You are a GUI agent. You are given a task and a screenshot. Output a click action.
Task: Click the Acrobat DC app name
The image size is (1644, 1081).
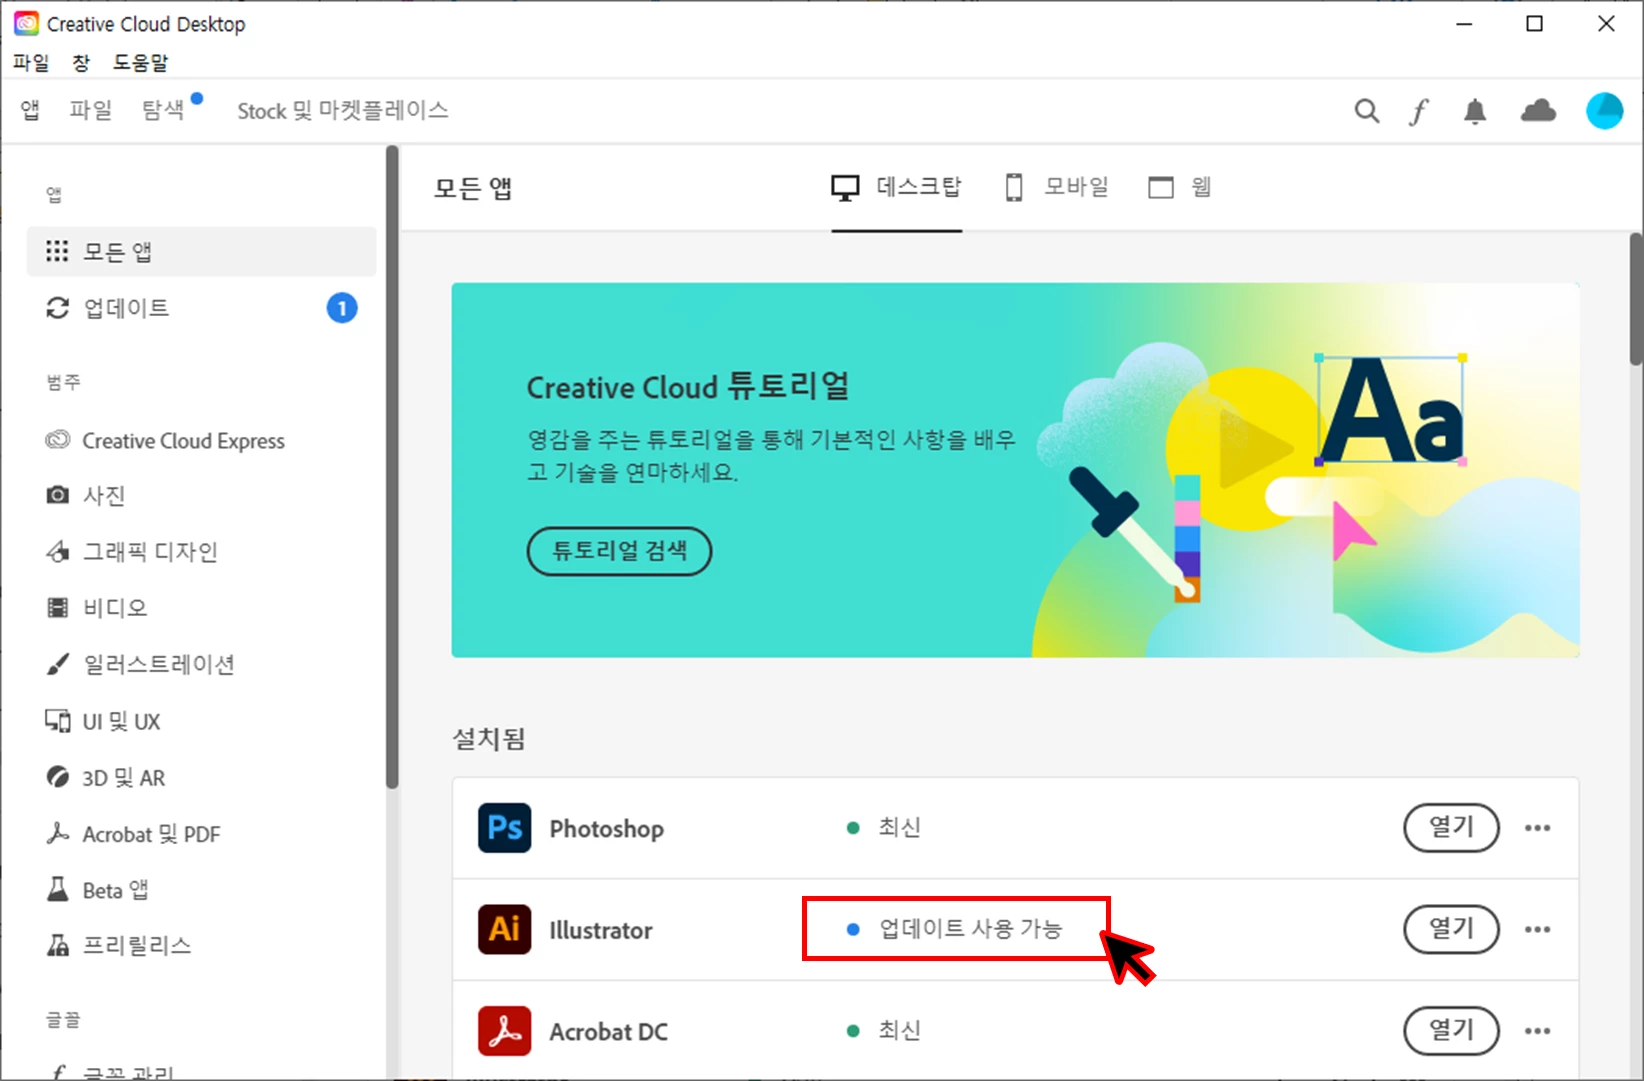609,1032
